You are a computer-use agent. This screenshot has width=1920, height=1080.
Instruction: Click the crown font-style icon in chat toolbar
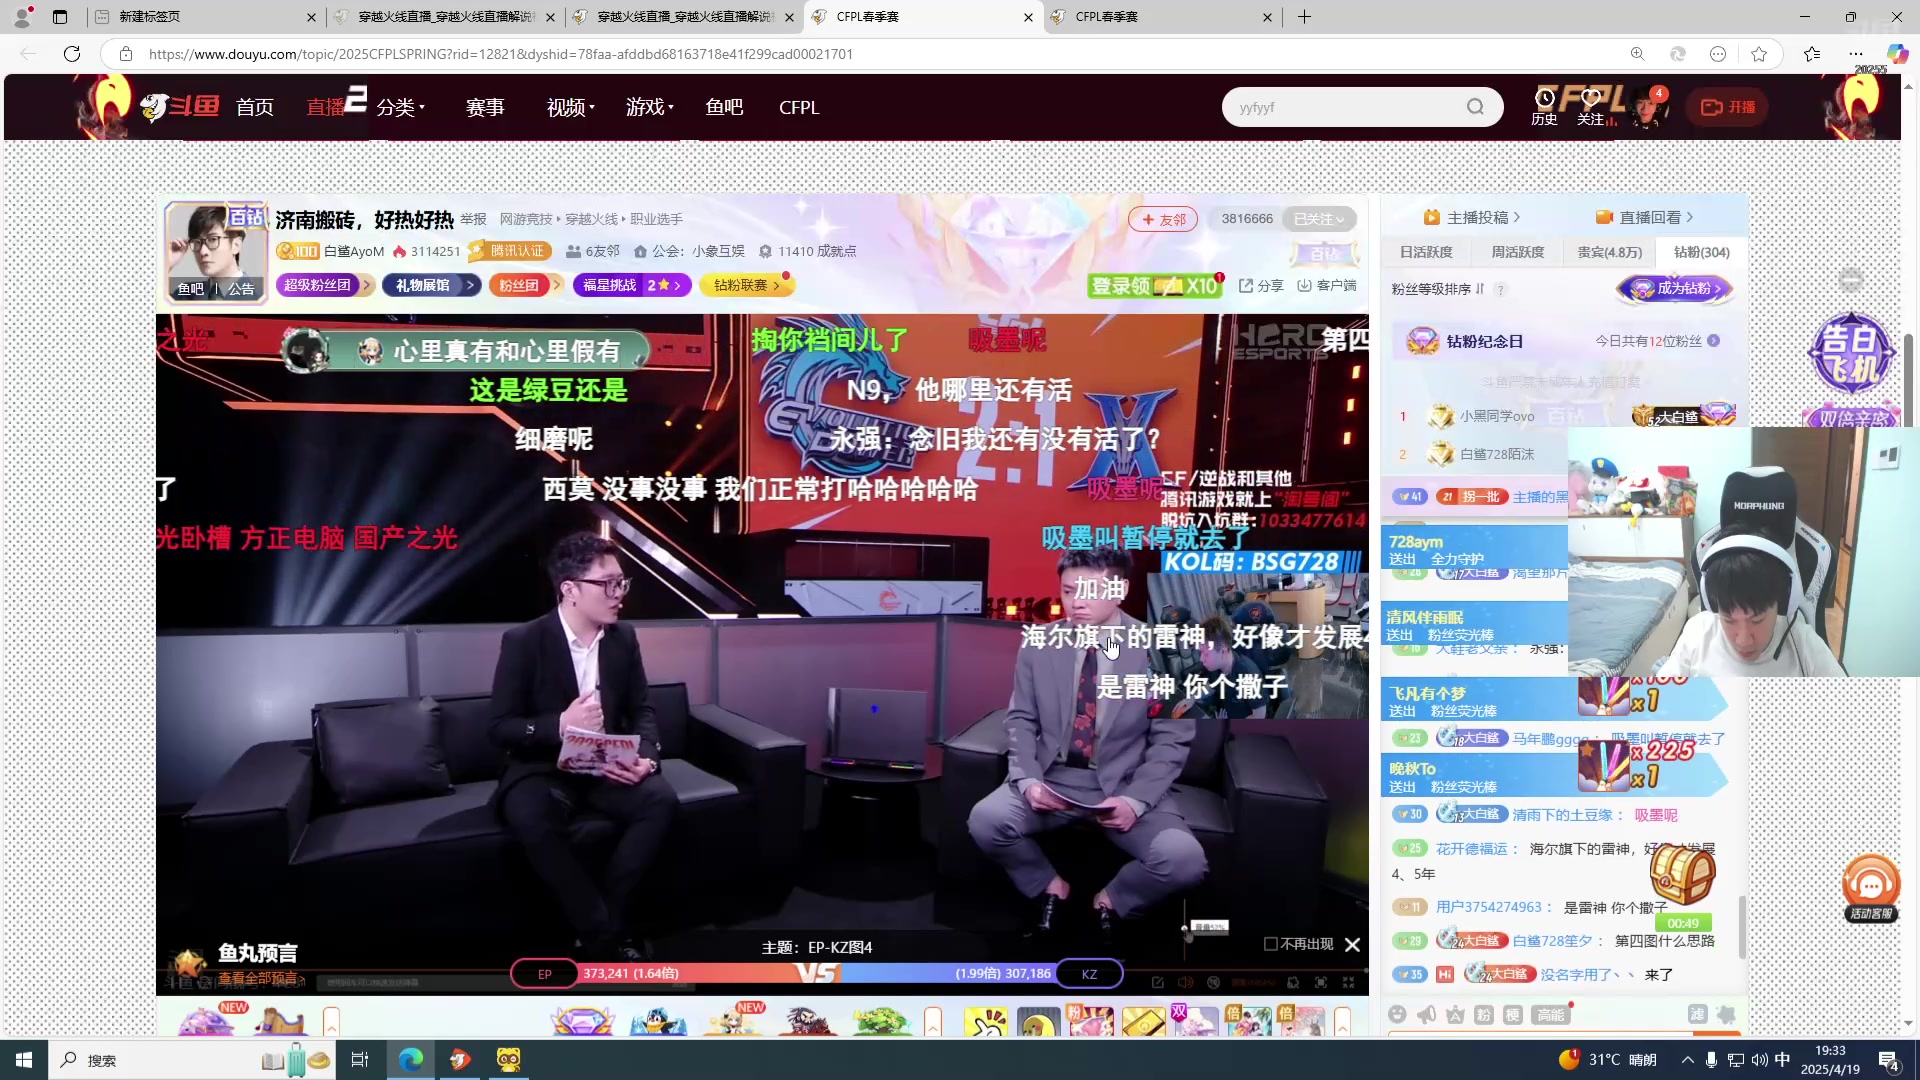1455,1014
